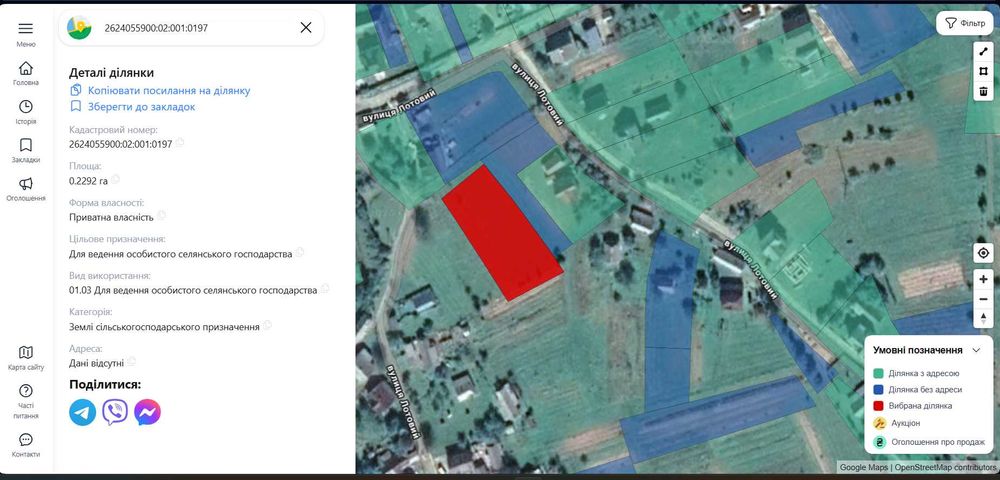Share the parcel via Viber
The height and width of the screenshot is (480, 1000).
point(115,412)
